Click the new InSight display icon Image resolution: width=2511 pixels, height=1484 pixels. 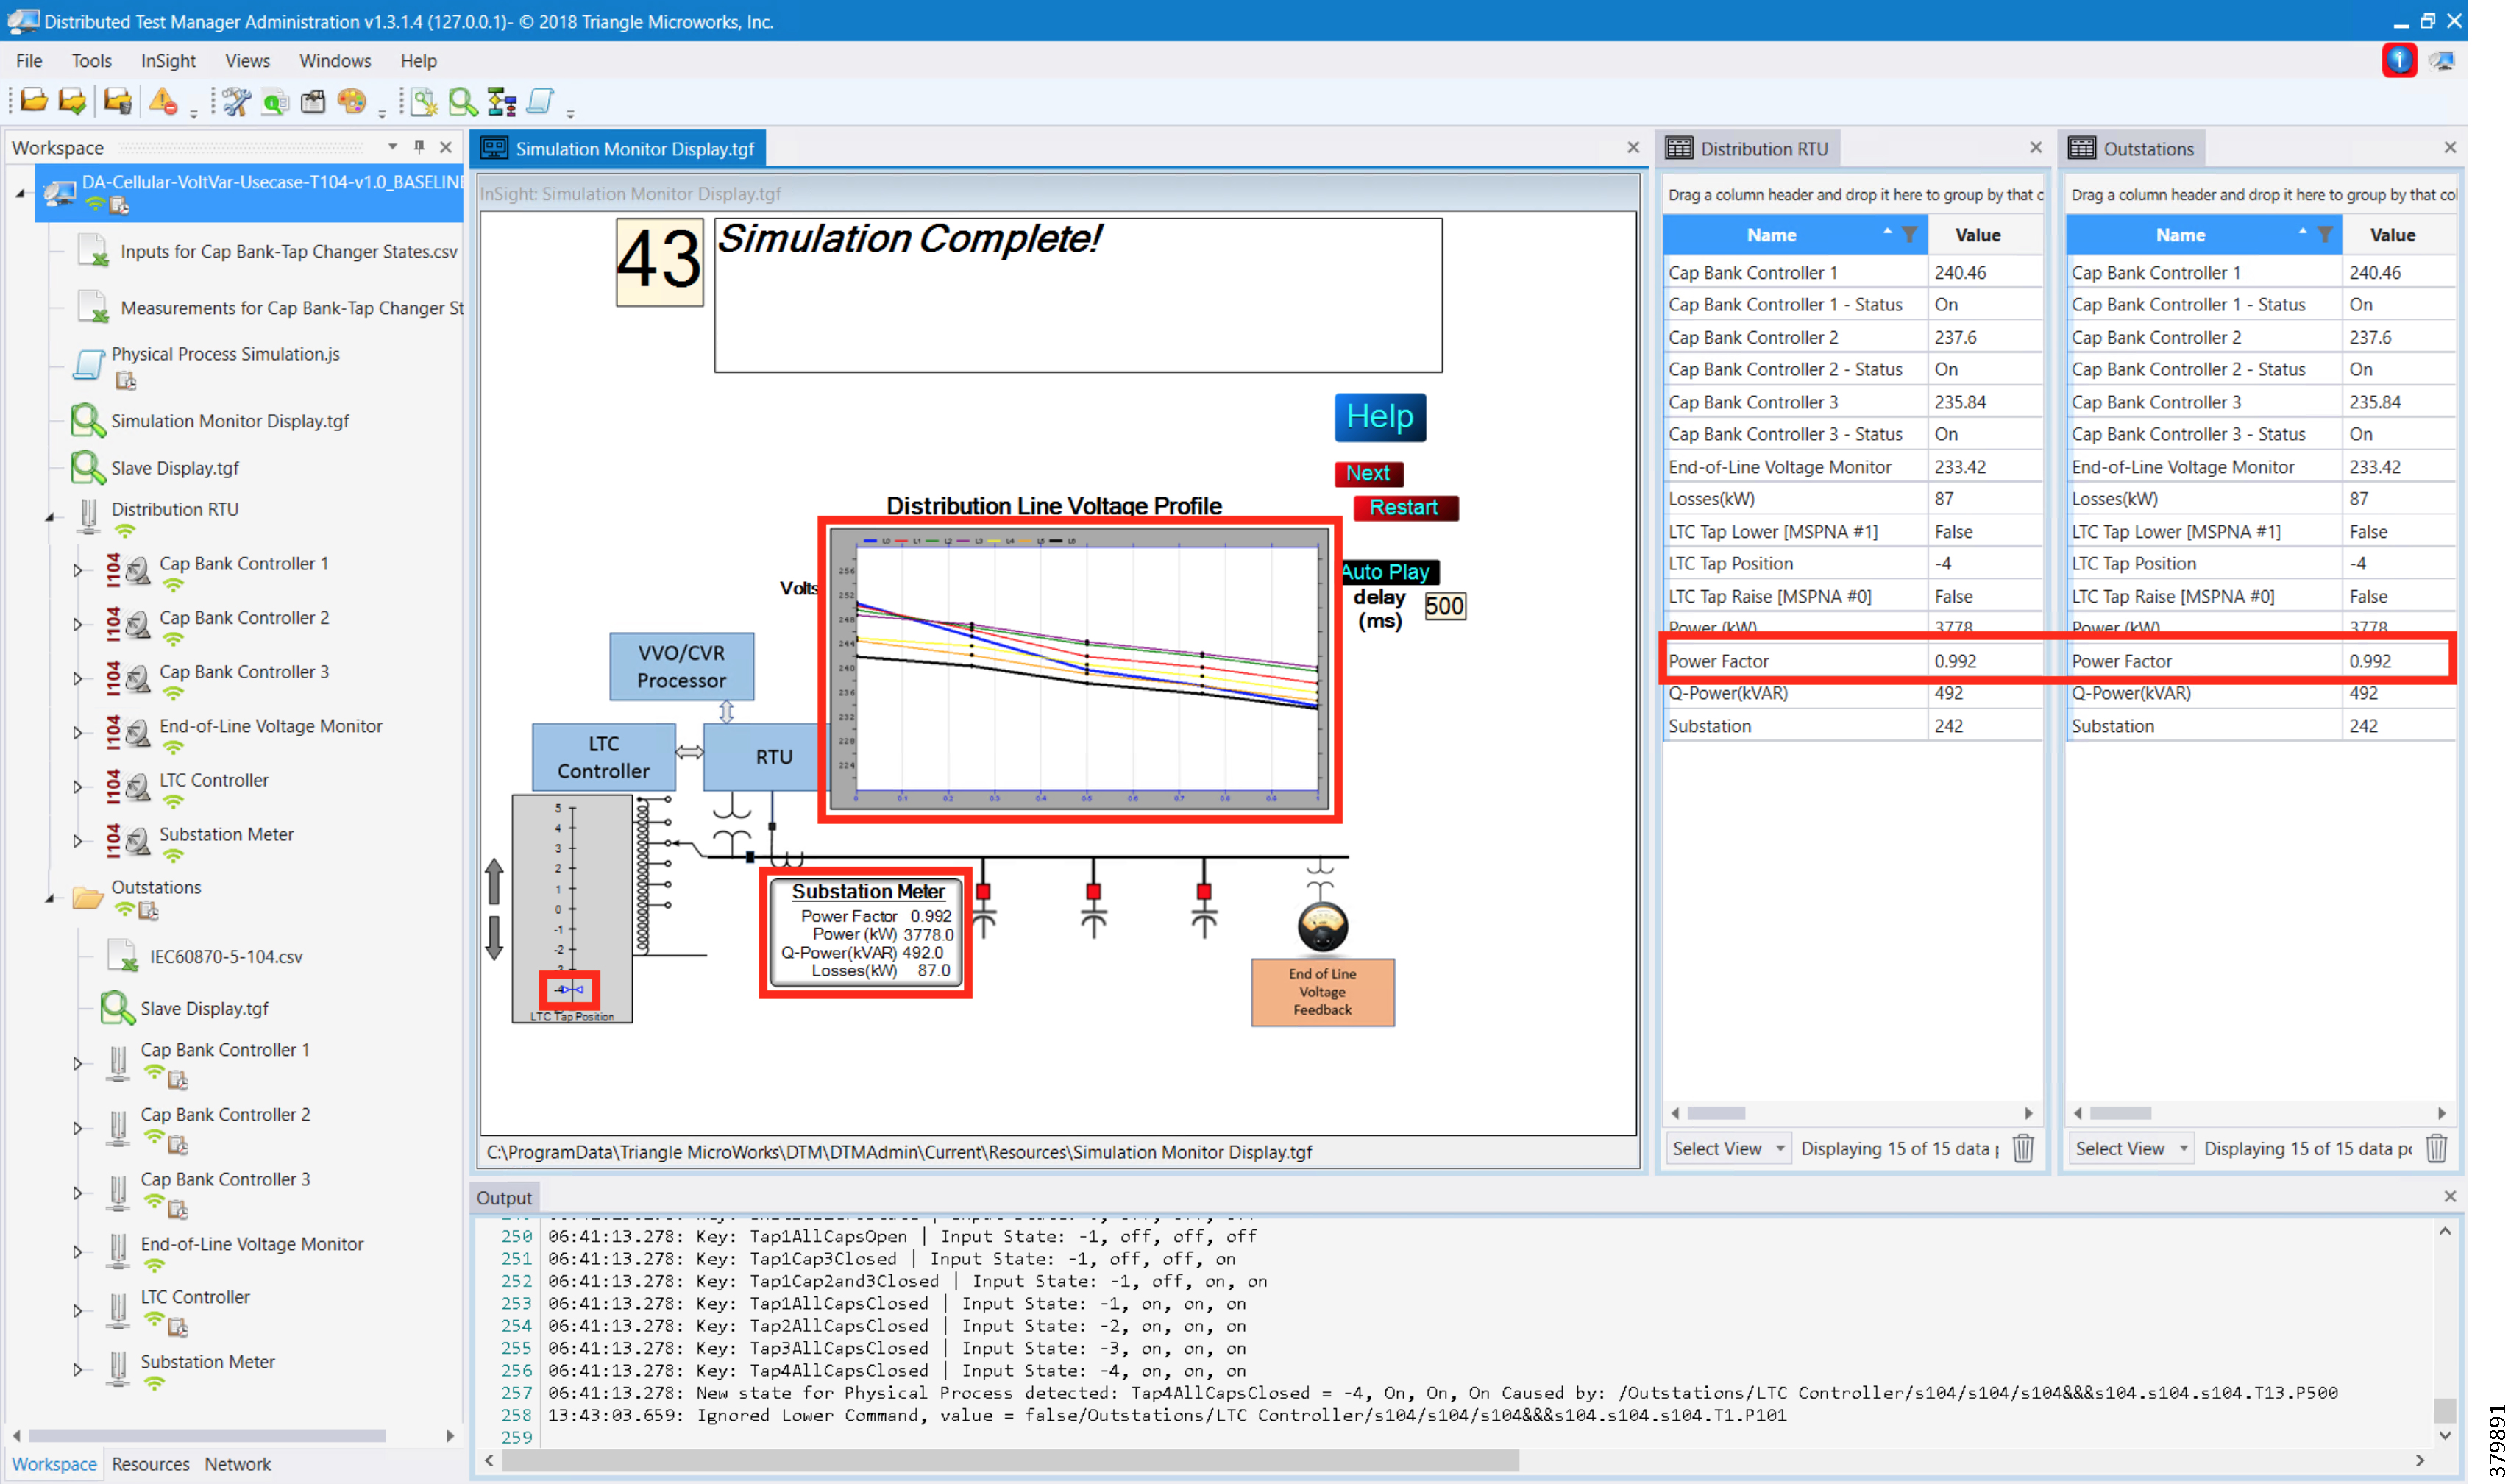[424, 101]
